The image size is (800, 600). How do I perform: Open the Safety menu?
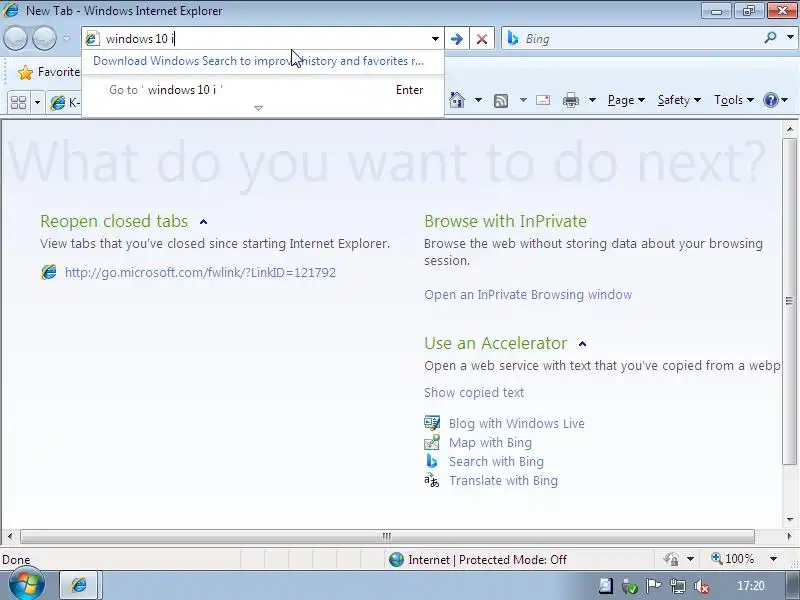tap(679, 100)
